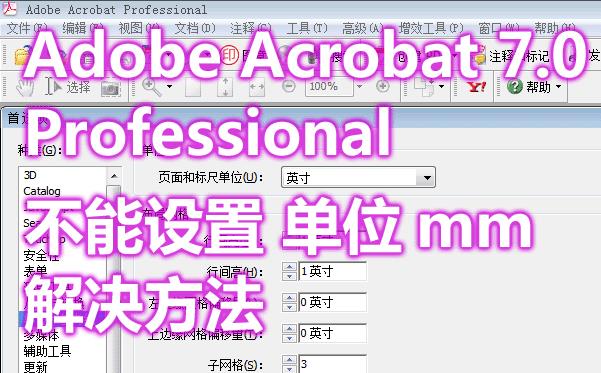Select 表单 in the category list
This screenshot has width=601, height=373.
35,271
